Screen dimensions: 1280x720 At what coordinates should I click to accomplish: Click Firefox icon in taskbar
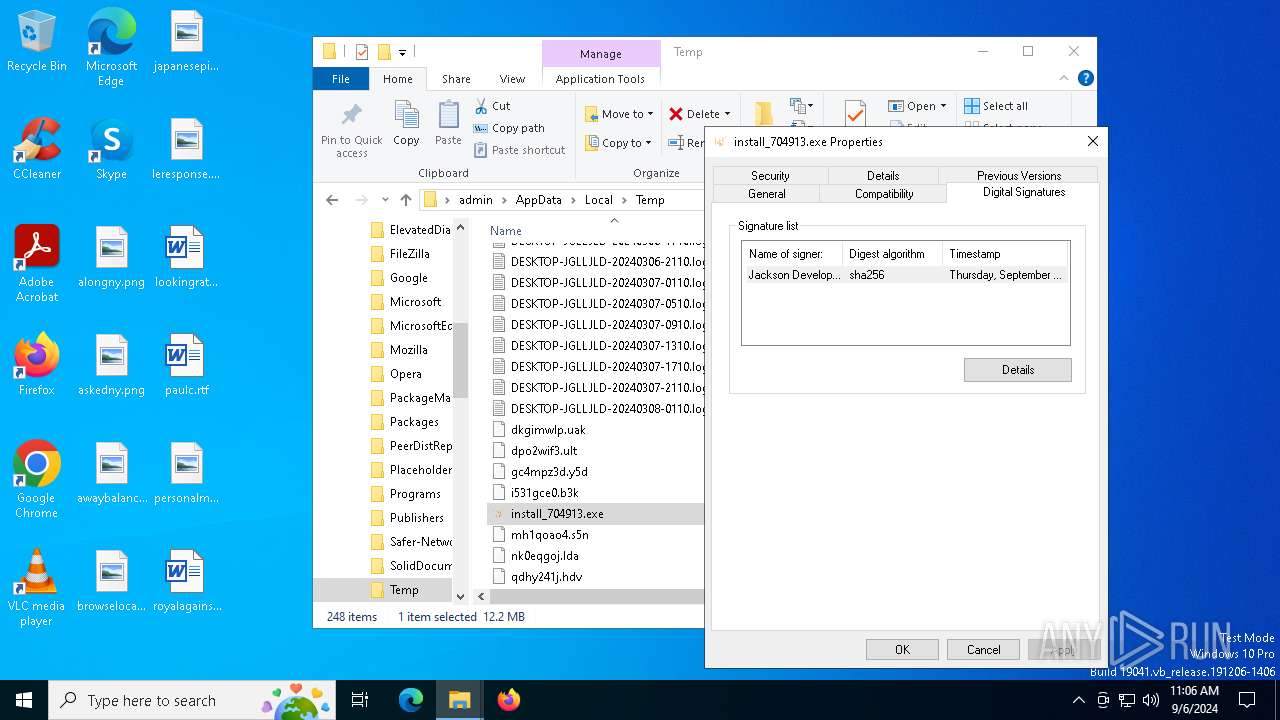509,700
